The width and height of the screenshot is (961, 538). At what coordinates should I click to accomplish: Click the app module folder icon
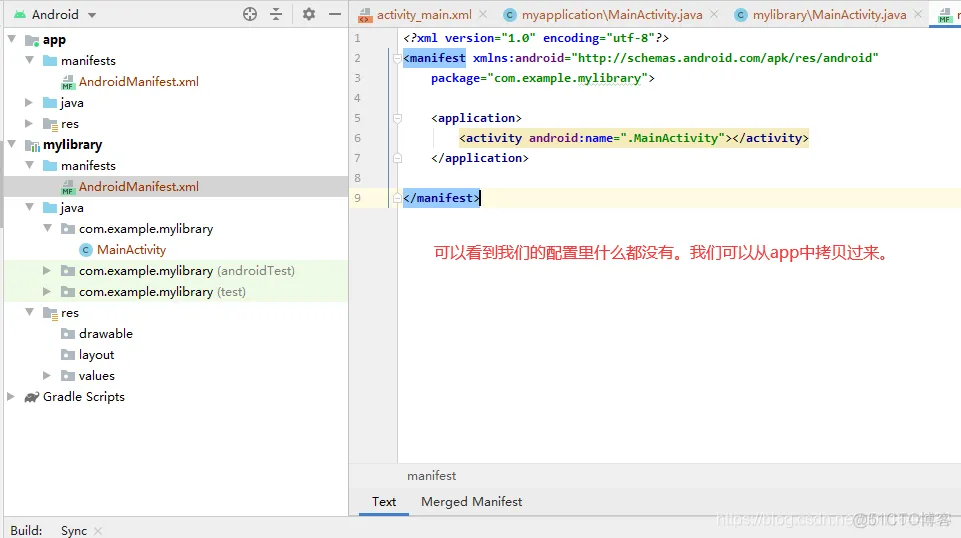tap(32, 40)
